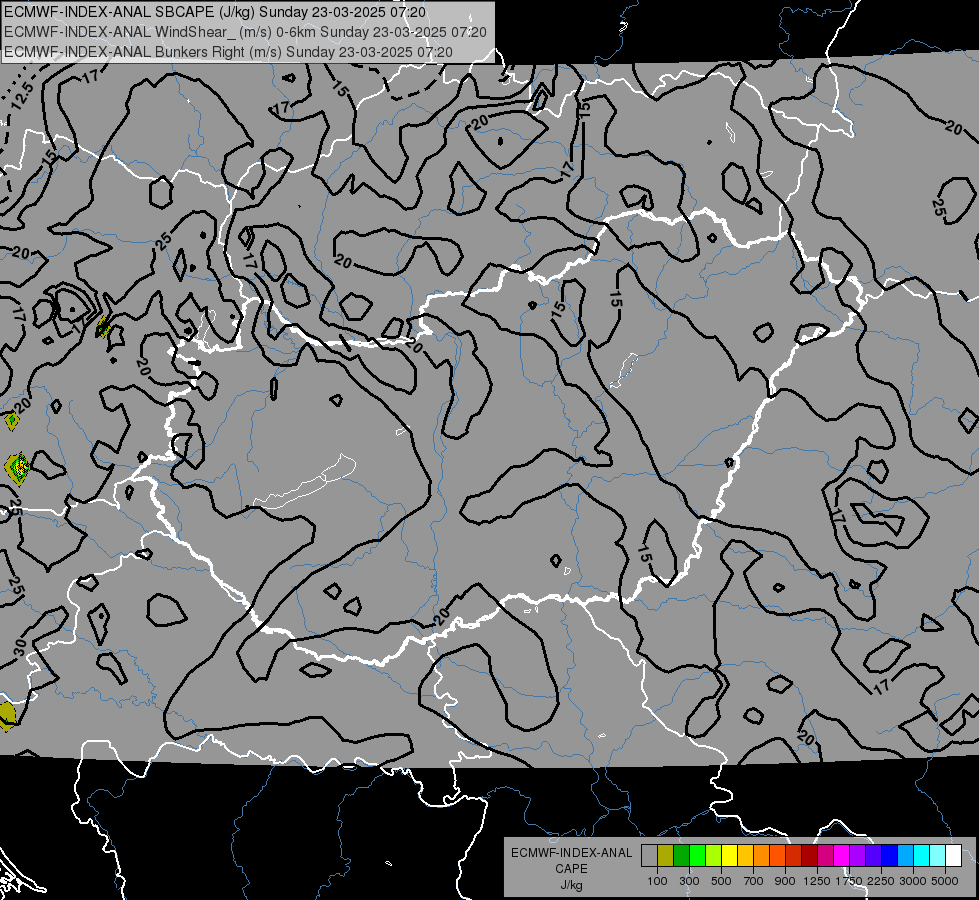Pick the cyan swatch after 3000
The width and height of the screenshot is (979, 900).
click(x=922, y=856)
